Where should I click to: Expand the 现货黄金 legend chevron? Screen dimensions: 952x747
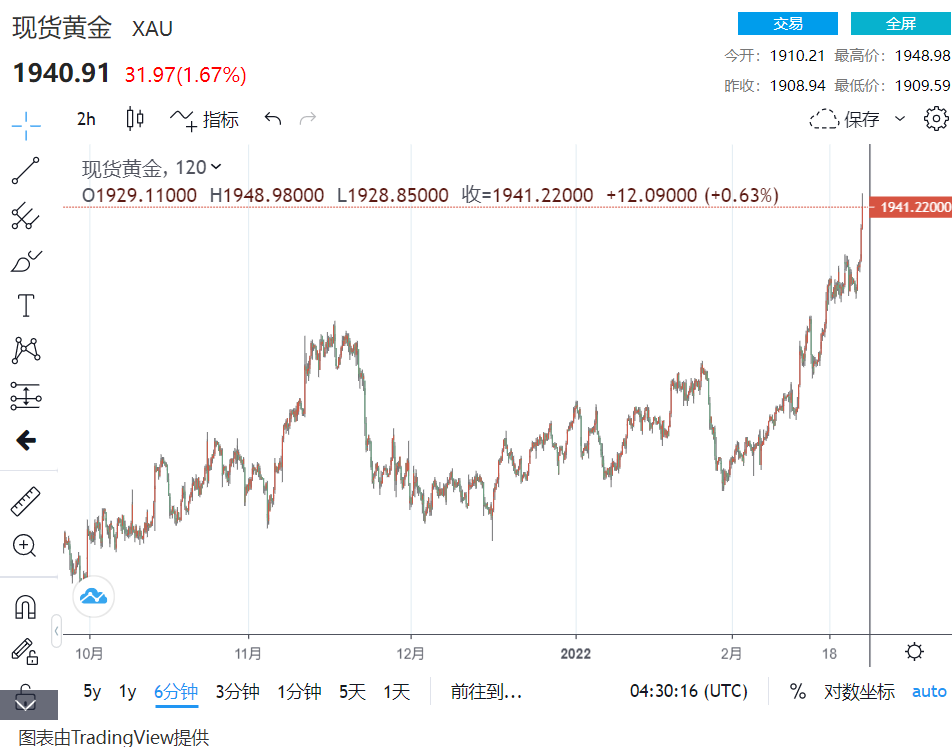217,168
